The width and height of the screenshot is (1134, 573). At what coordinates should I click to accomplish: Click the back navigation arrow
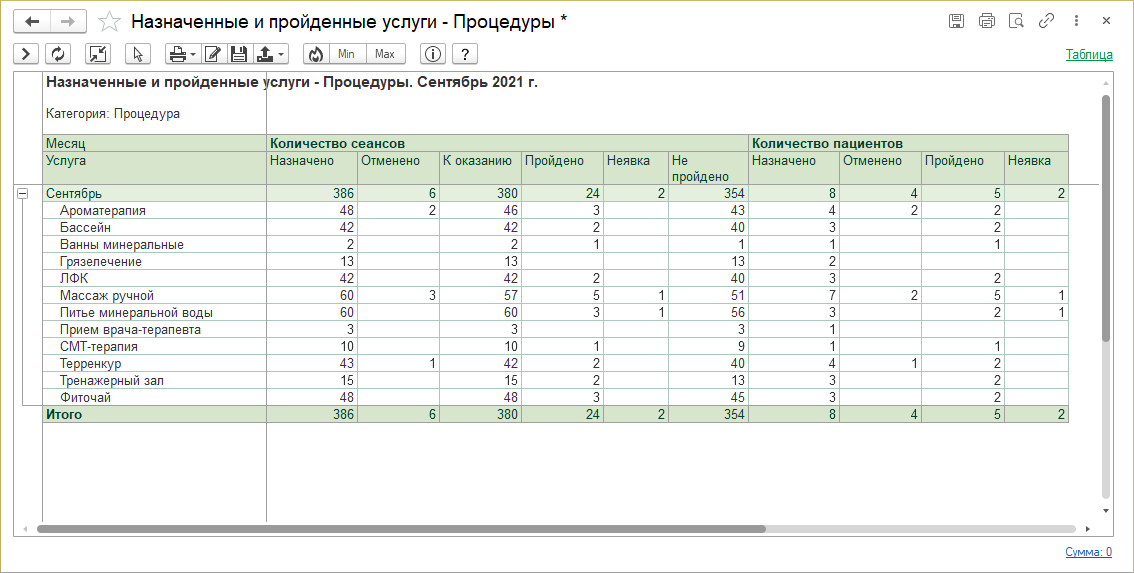[x=32, y=22]
